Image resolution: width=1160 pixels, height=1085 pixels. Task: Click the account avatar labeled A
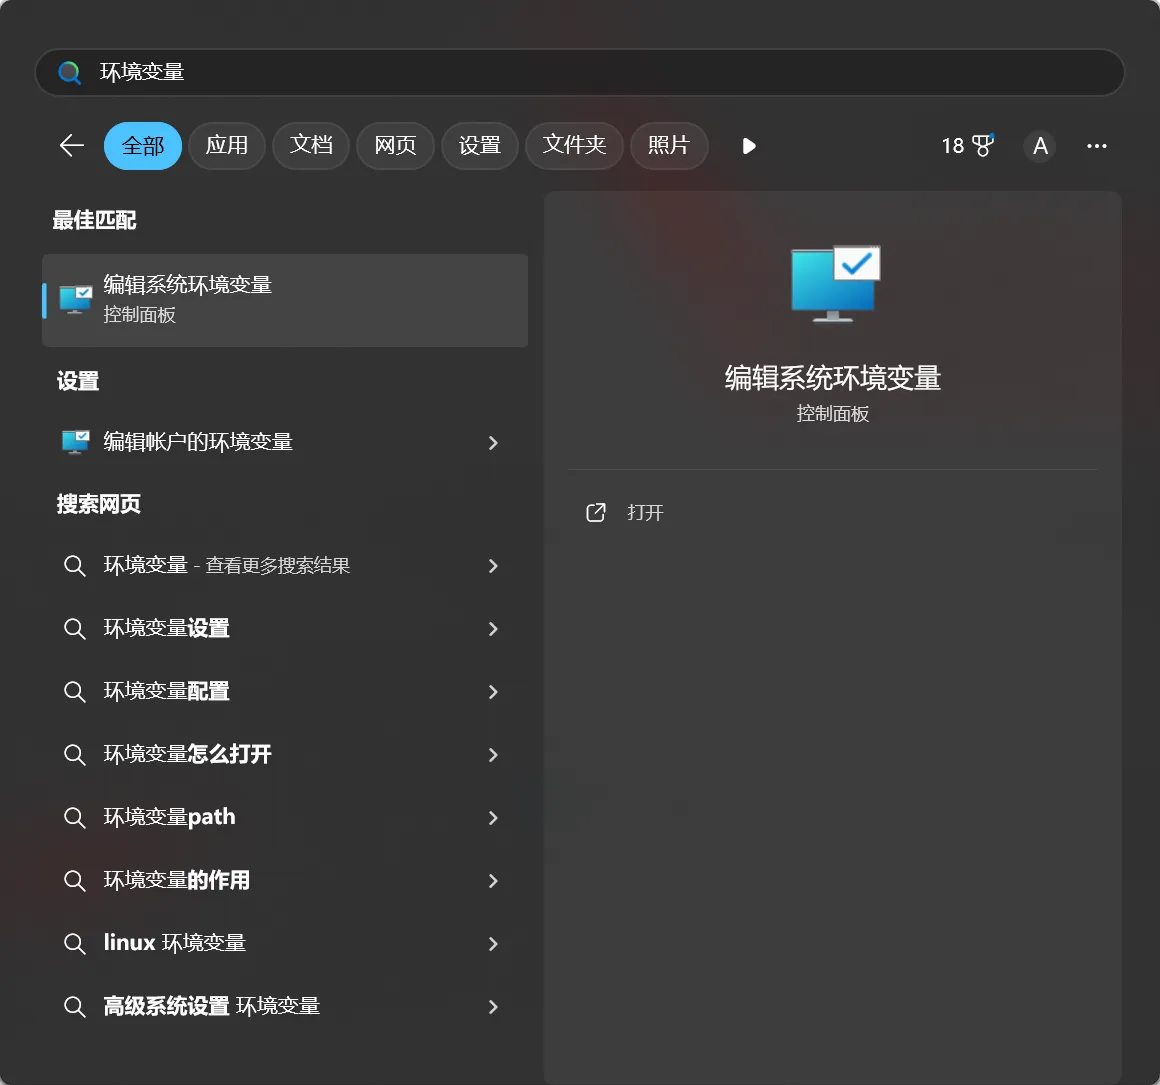pyautogui.click(x=1040, y=146)
